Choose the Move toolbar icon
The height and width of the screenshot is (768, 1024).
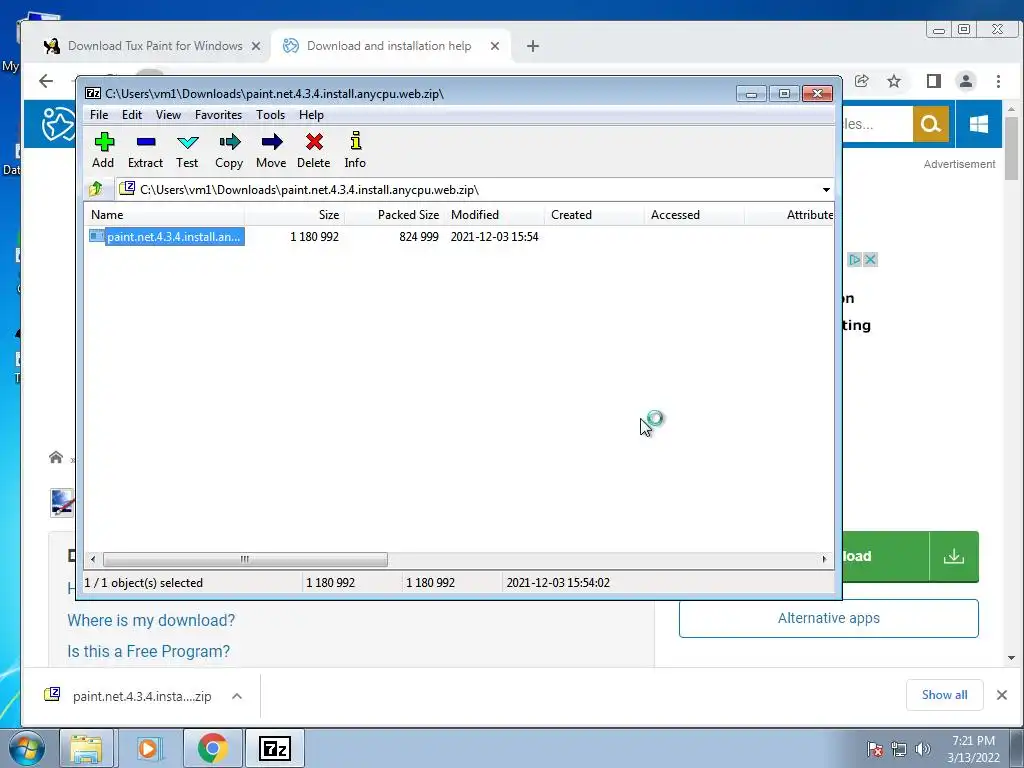point(271,150)
